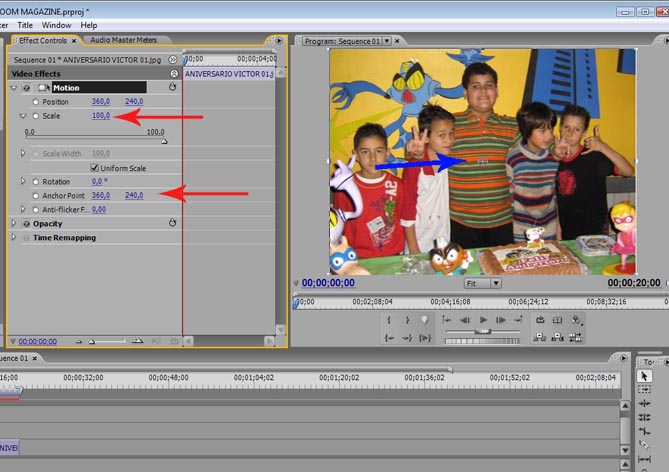Click the Lift button in Program monitor
Viewport: 669px width, 472px height.
540,338
